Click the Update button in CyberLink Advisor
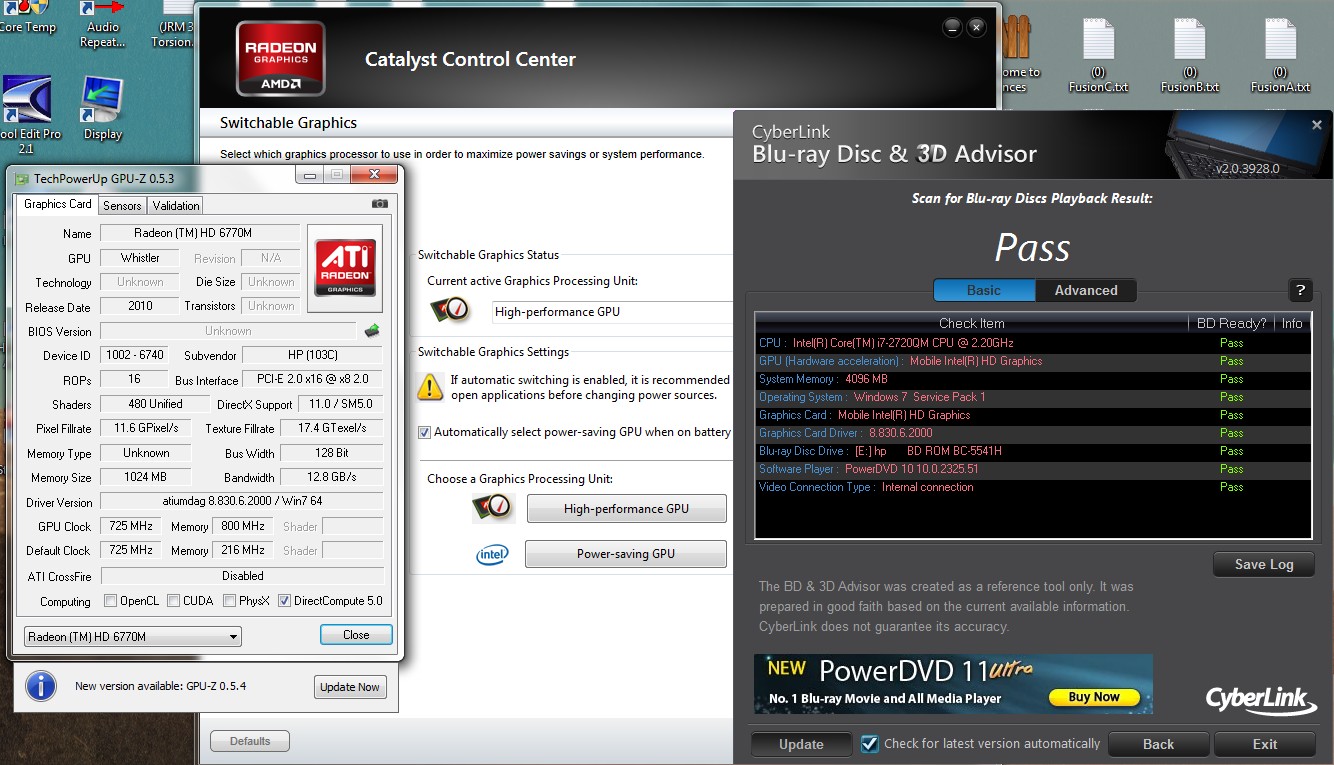The image size is (1334, 765). tap(801, 744)
